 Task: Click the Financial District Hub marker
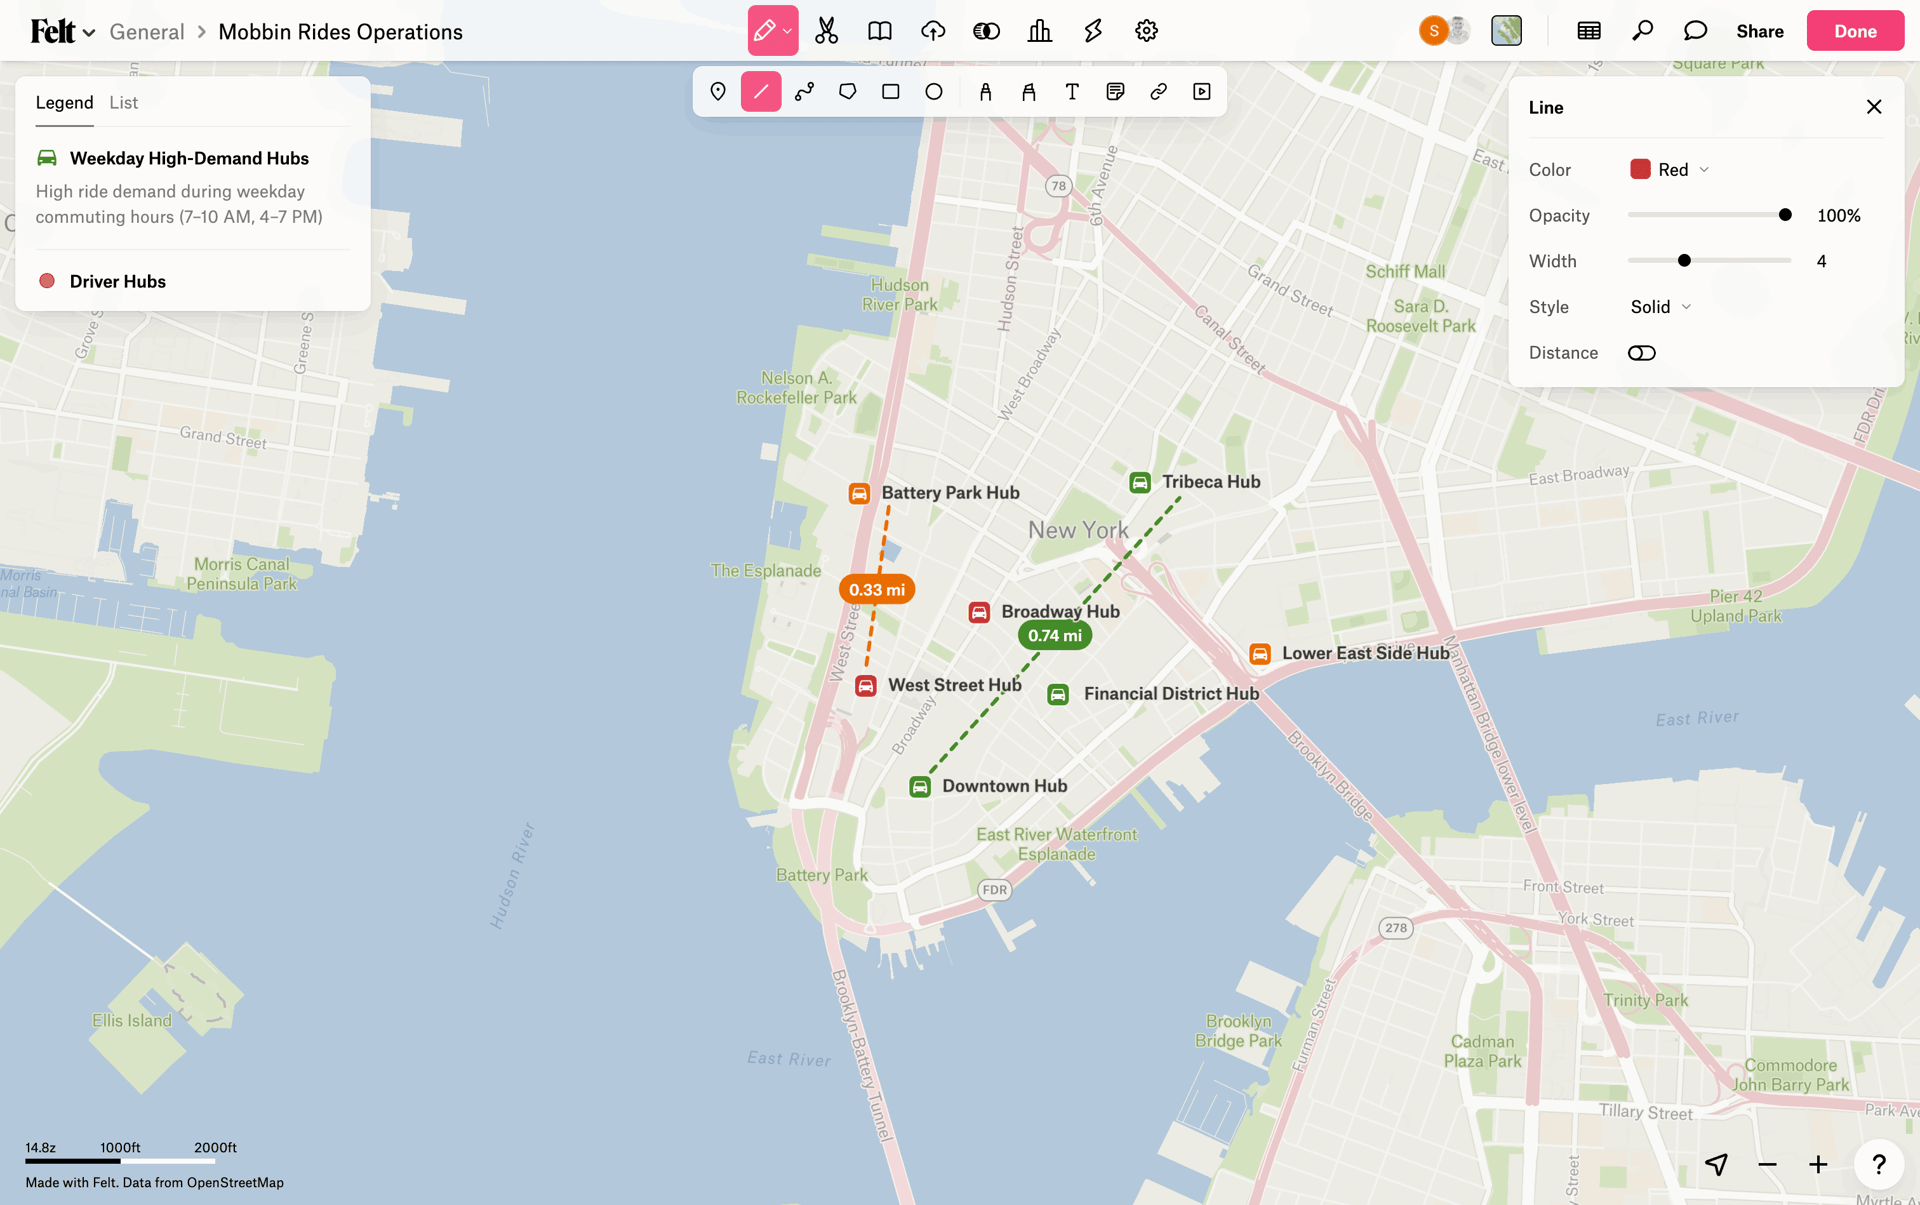click(1058, 694)
